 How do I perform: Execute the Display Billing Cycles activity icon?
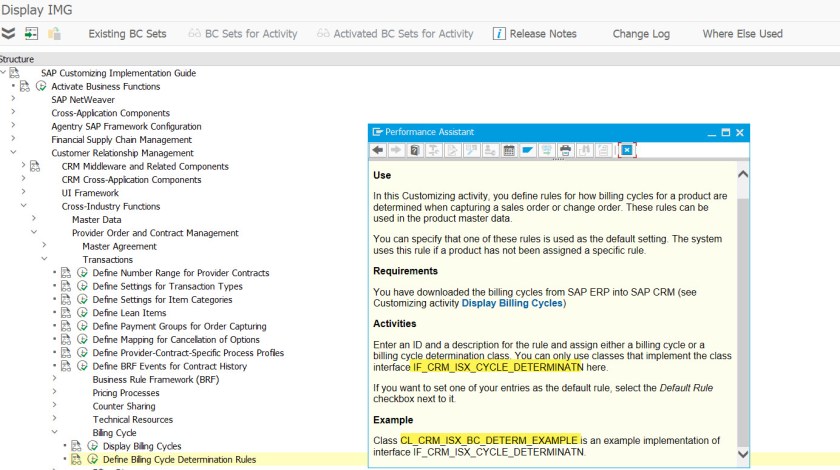93,446
